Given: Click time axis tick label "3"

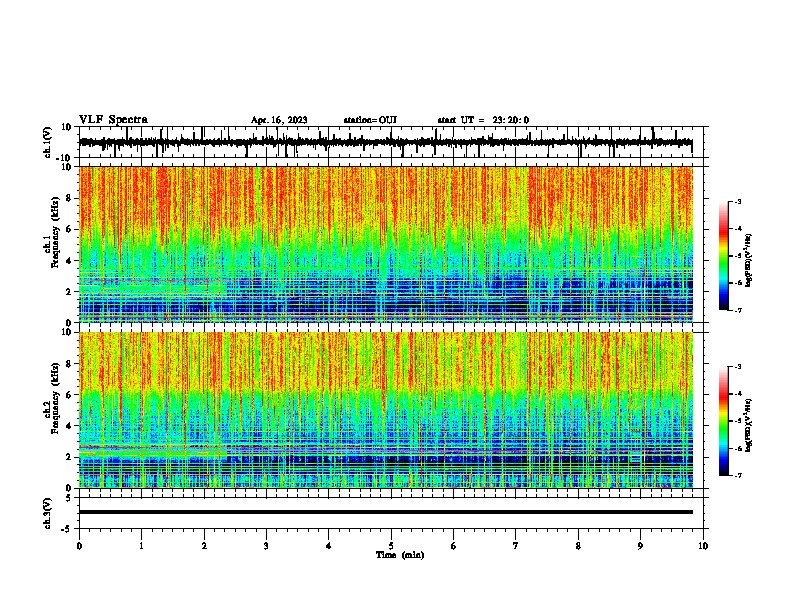Looking at the screenshot, I should [x=266, y=546].
